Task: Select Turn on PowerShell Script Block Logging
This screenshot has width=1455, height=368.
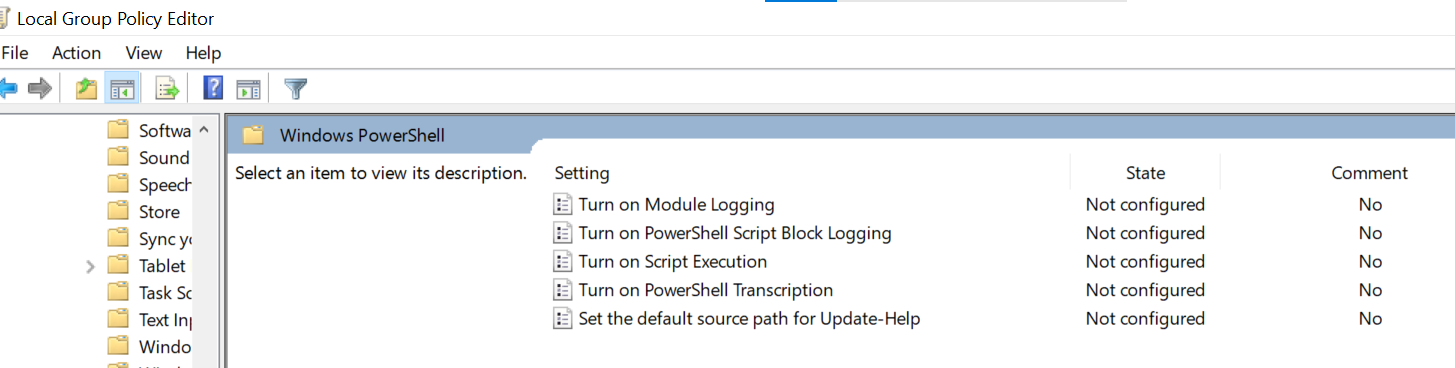Action: coord(735,233)
